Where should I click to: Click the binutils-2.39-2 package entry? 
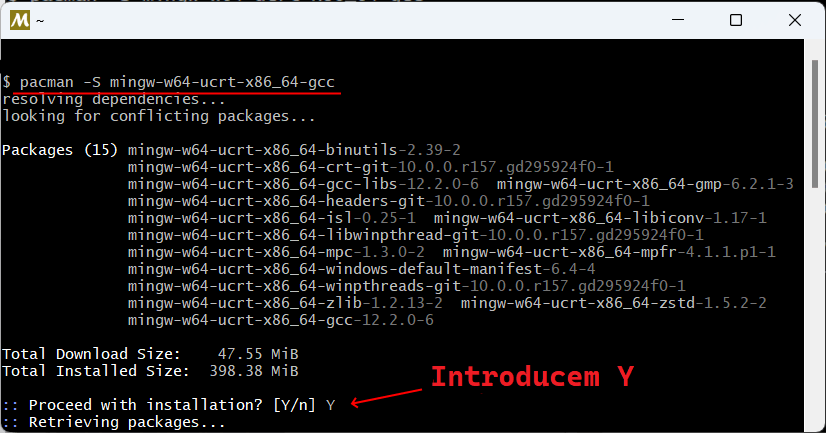294,150
